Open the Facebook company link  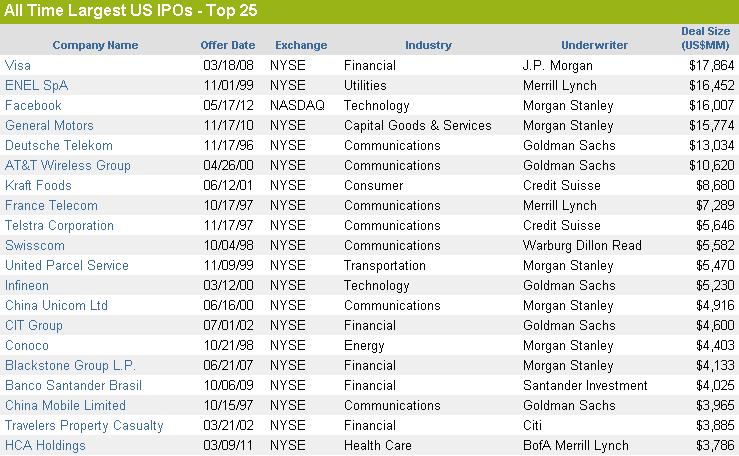click(x=33, y=106)
